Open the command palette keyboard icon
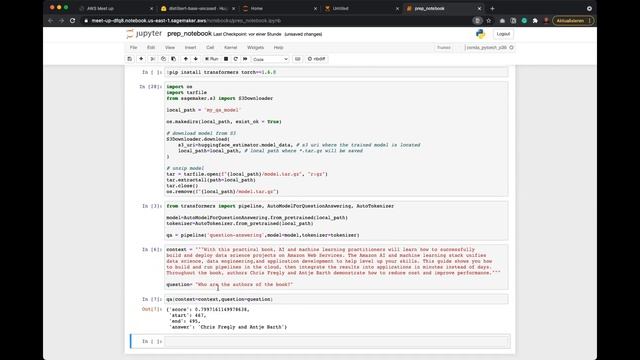Screen dimensions: 640x360 [x=298, y=59]
